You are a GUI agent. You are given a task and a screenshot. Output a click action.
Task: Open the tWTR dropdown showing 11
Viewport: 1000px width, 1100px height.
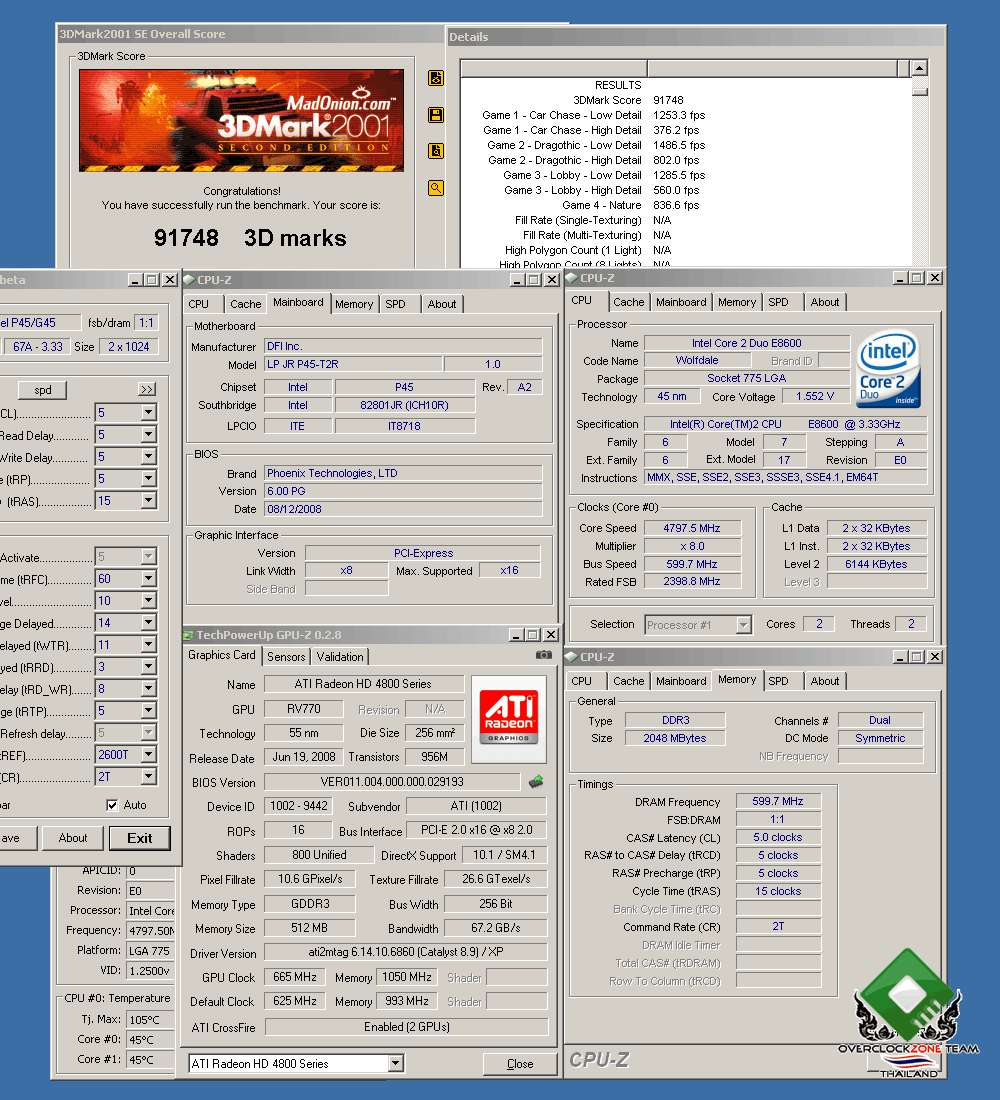149,645
